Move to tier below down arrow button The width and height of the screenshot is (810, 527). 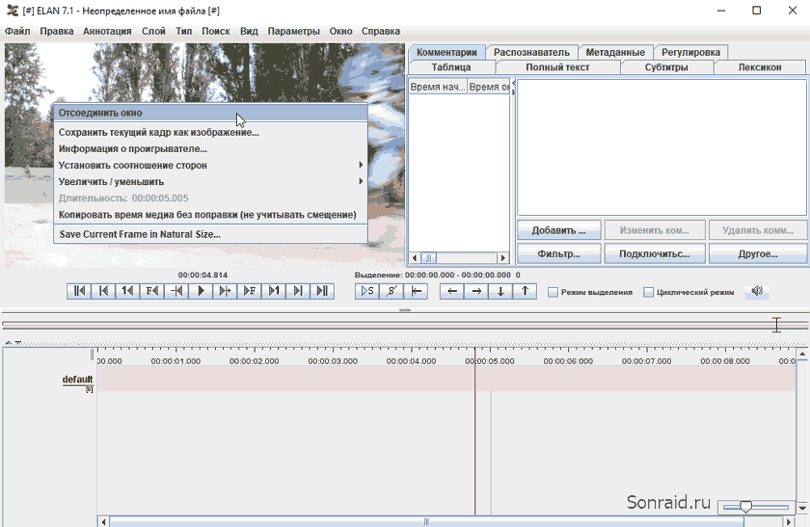point(501,291)
